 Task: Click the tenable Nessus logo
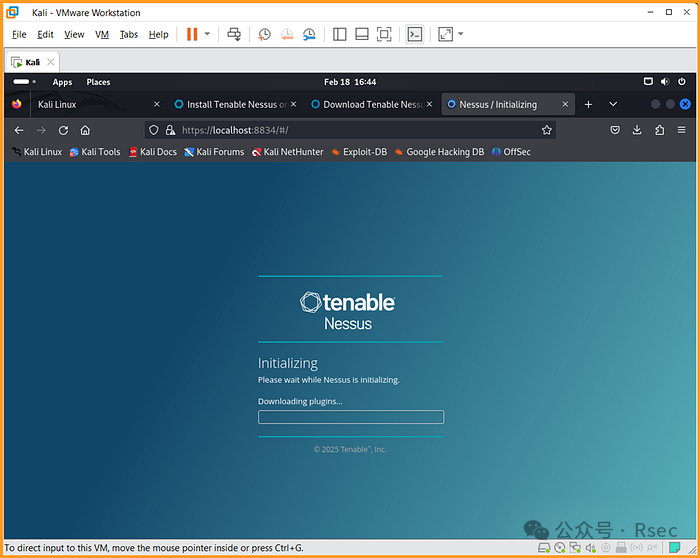348,311
